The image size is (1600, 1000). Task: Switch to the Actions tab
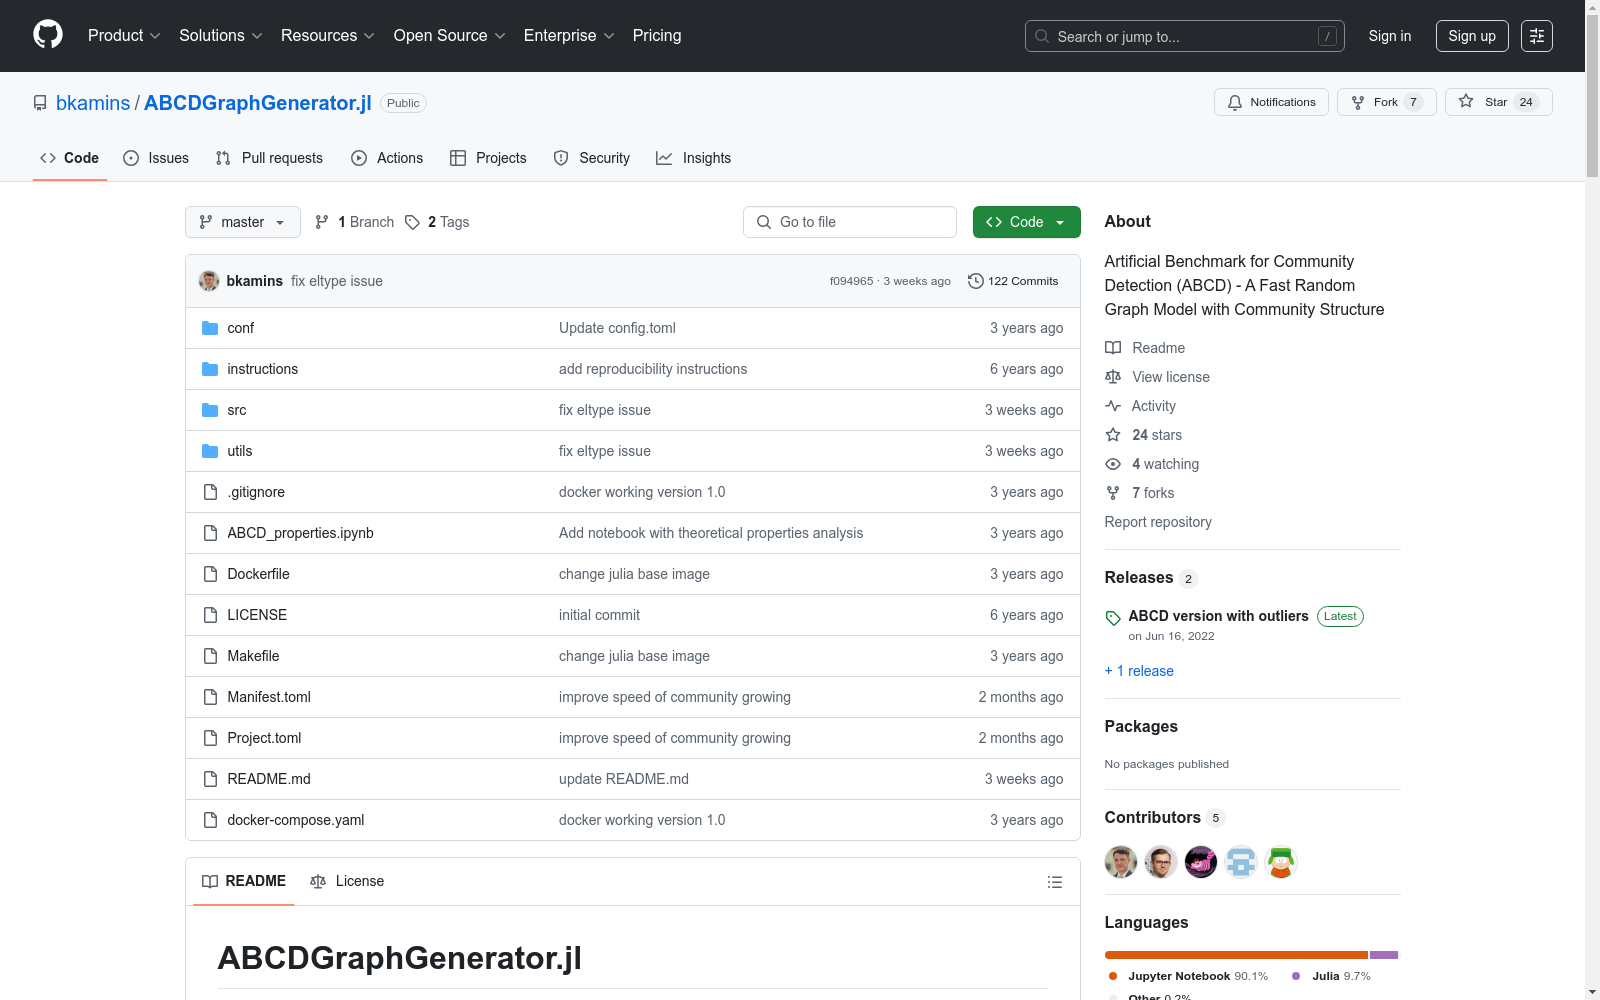pyautogui.click(x=387, y=158)
